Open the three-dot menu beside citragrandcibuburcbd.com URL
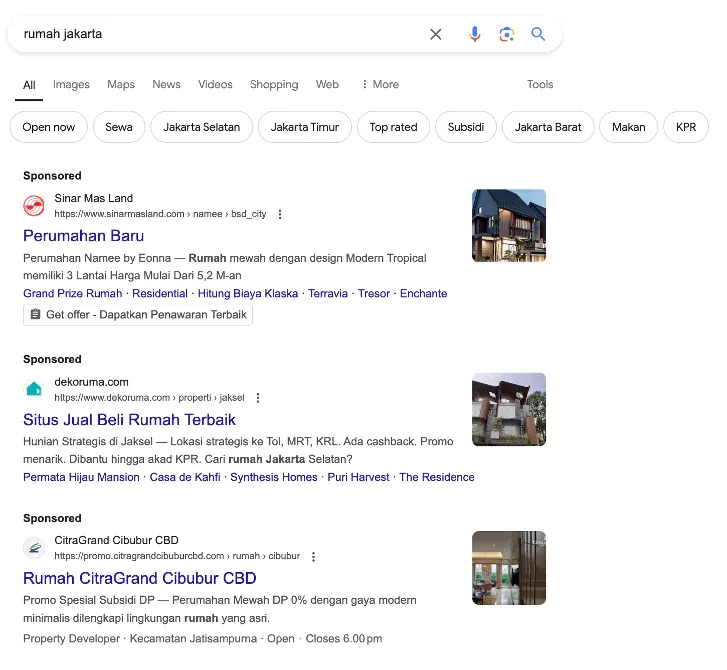The height and width of the screenshot is (670, 727). pyautogui.click(x=313, y=556)
